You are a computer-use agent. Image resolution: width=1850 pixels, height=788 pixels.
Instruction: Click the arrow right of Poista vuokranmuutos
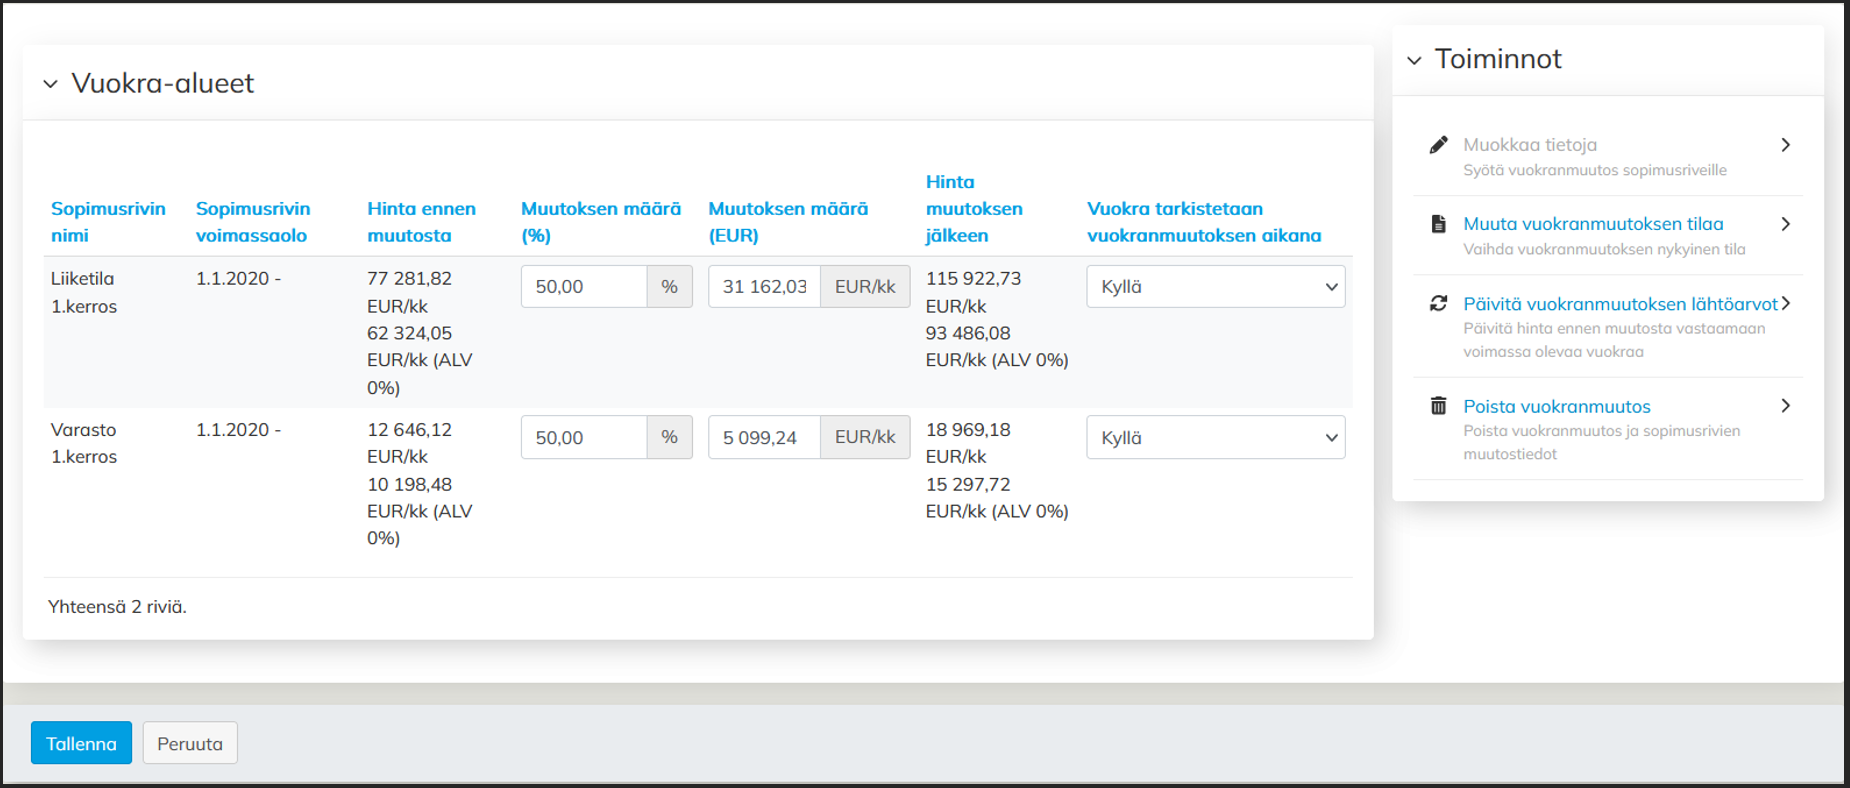pyautogui.click(x=1785, y=406)
